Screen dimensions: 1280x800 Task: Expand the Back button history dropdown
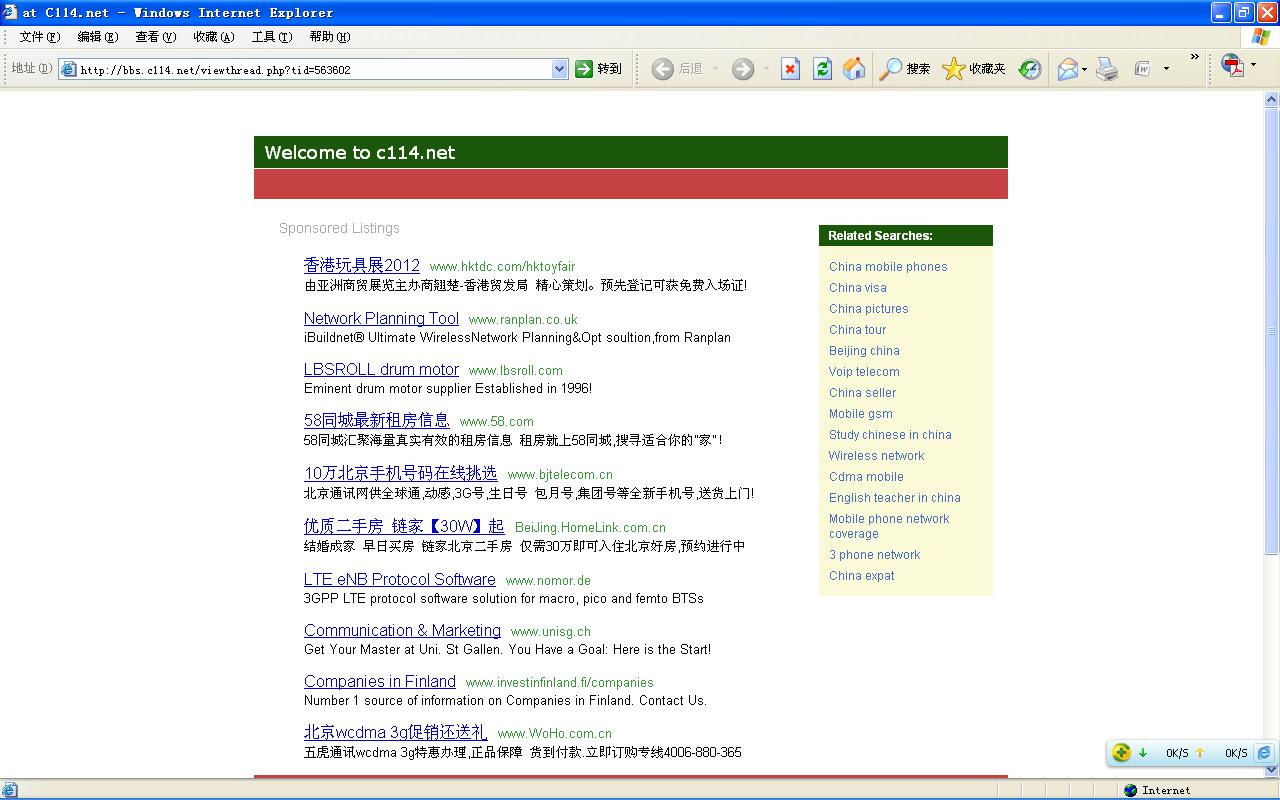(715, 69)
